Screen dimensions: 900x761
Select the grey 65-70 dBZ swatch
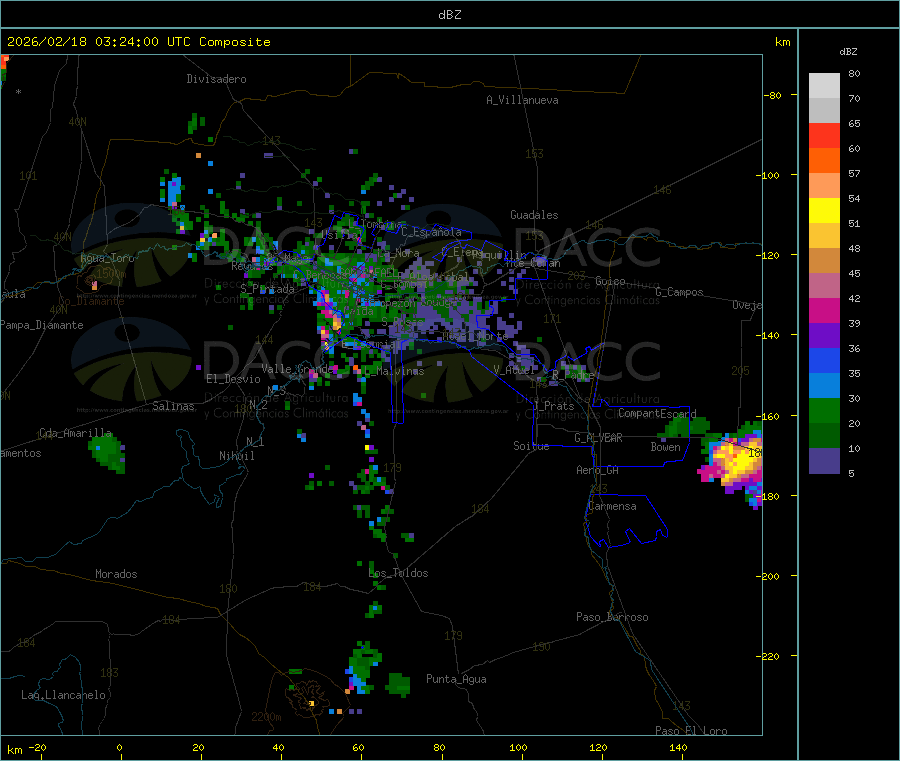824,111
